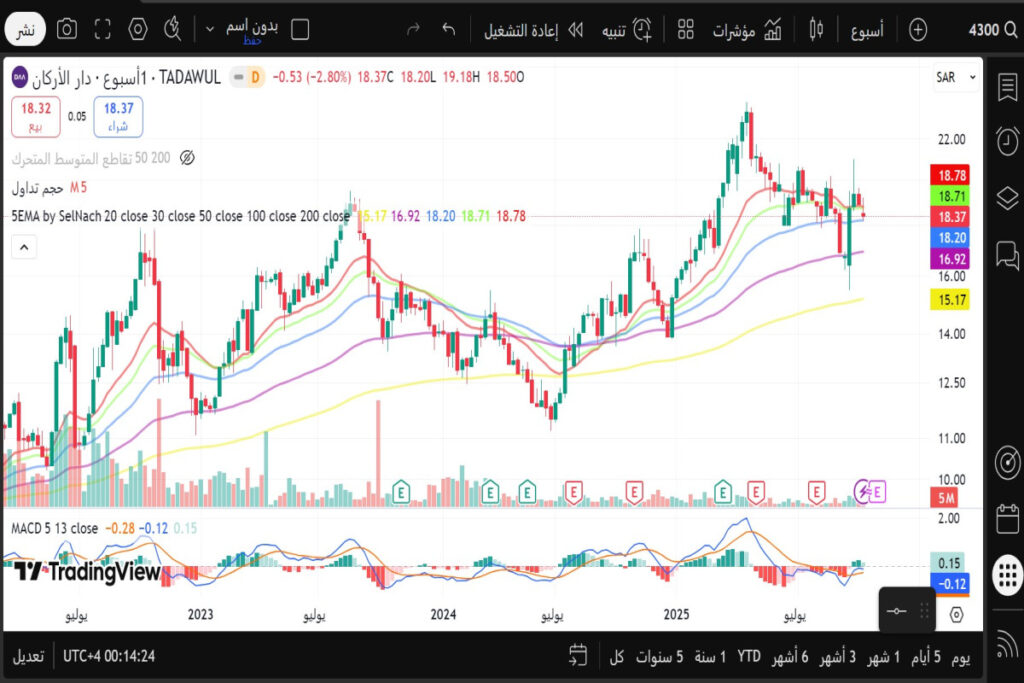Expand the layout name dropdown arrow
The height and width of the screenshot is (683, 1024).
click(210, 29)
